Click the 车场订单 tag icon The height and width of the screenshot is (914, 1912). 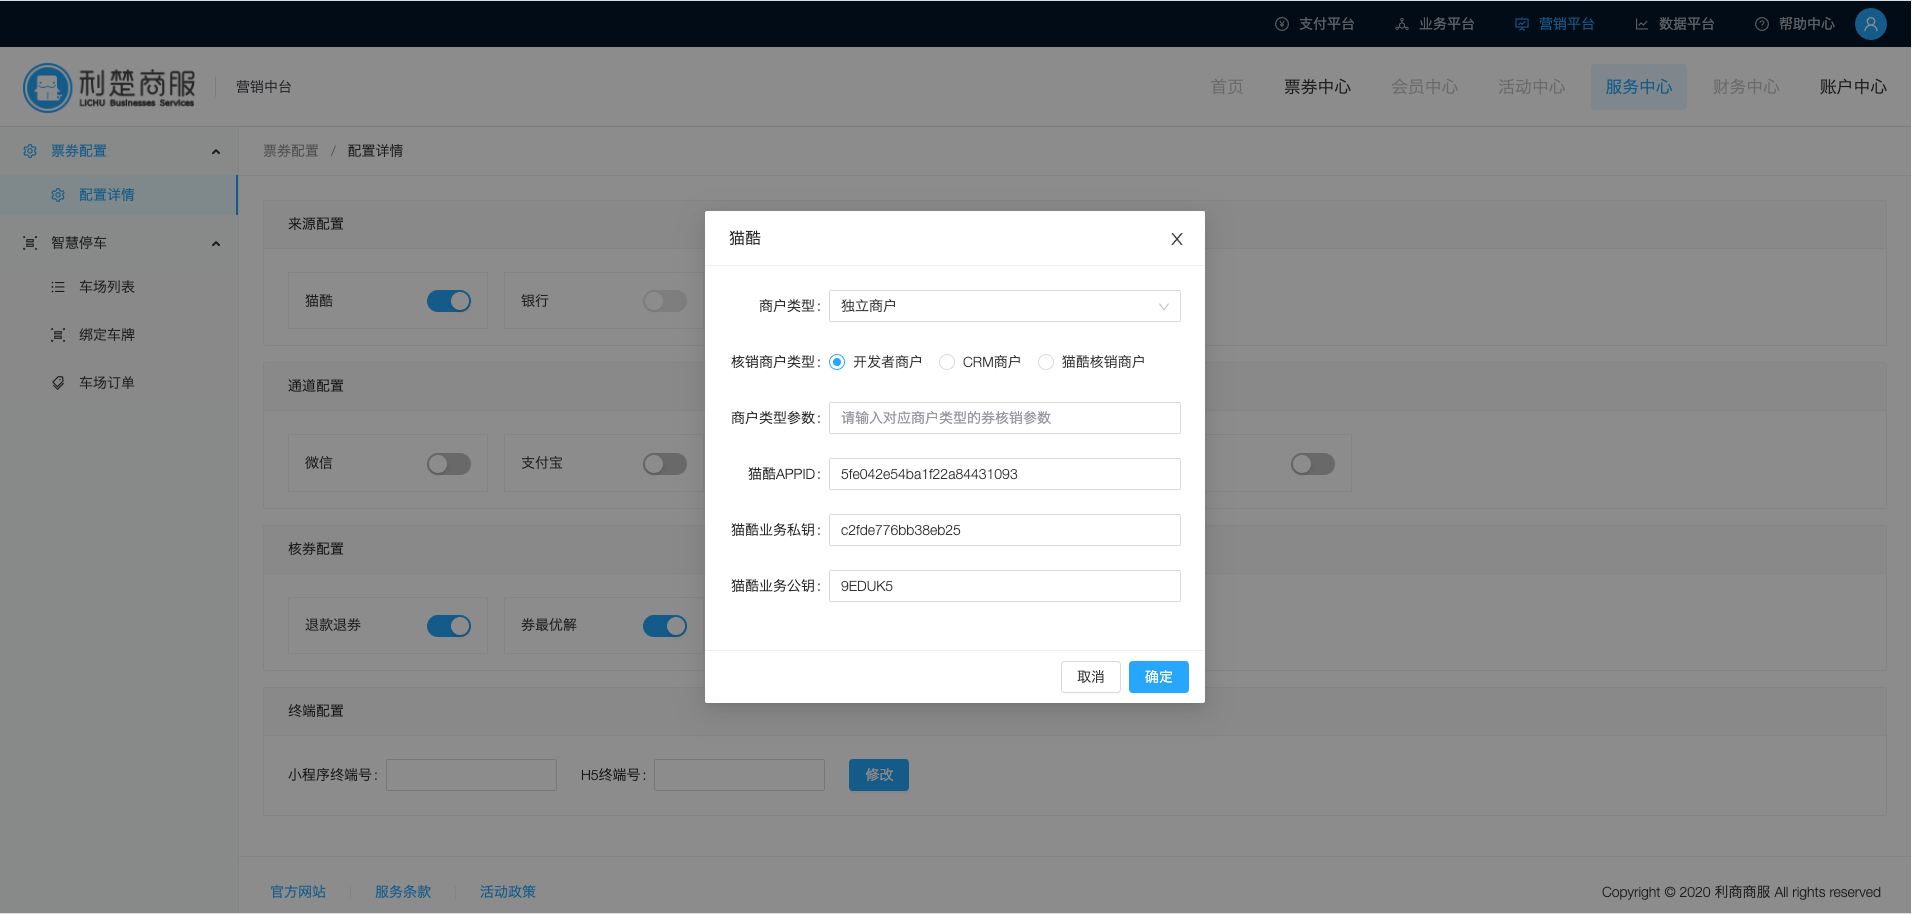tap(58, 383)
